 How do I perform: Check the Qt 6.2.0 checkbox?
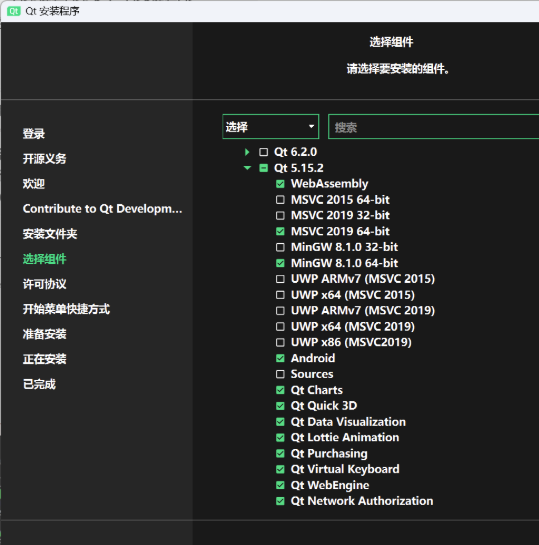[x=263, y=152]
